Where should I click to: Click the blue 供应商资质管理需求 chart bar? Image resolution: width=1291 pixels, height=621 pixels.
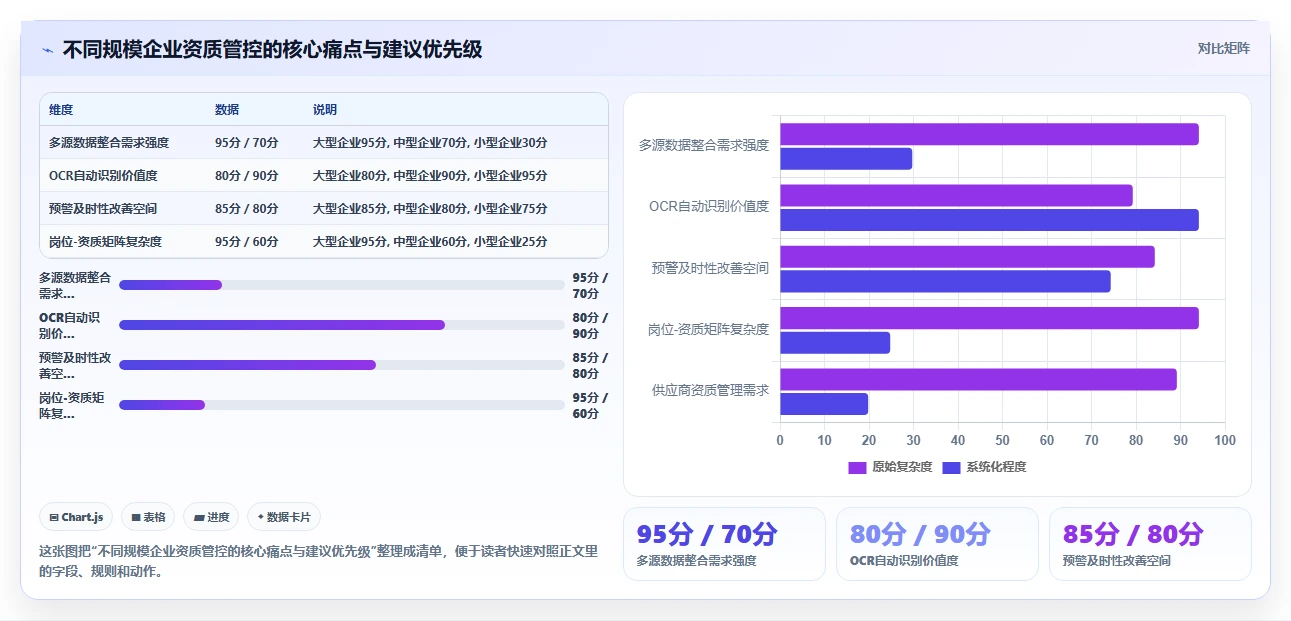pyautogui.click(x=824, y=404)
